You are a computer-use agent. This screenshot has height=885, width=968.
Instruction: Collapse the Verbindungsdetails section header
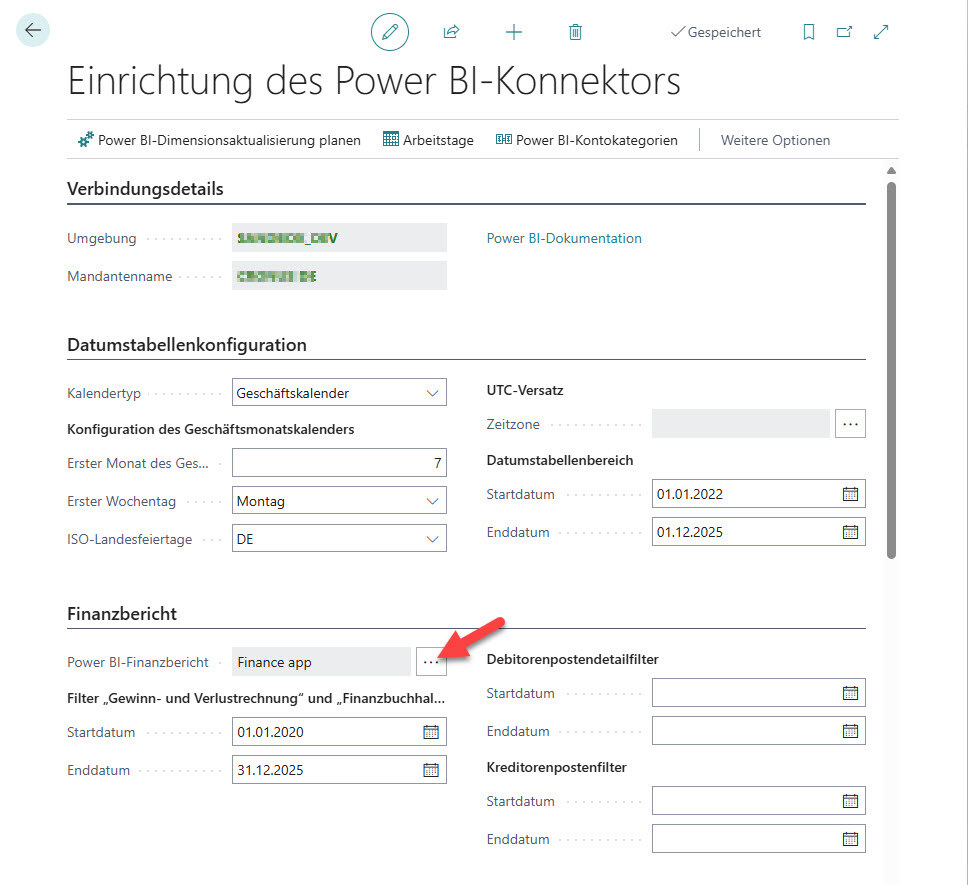point(145,189)
